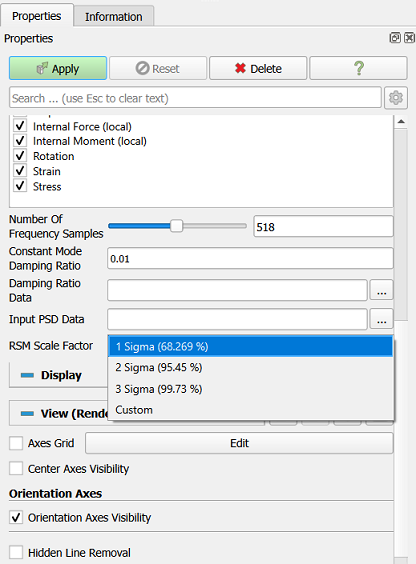Screen dimensions: 416x564
Task: Click the green Apply button
Action: [58, 68]
